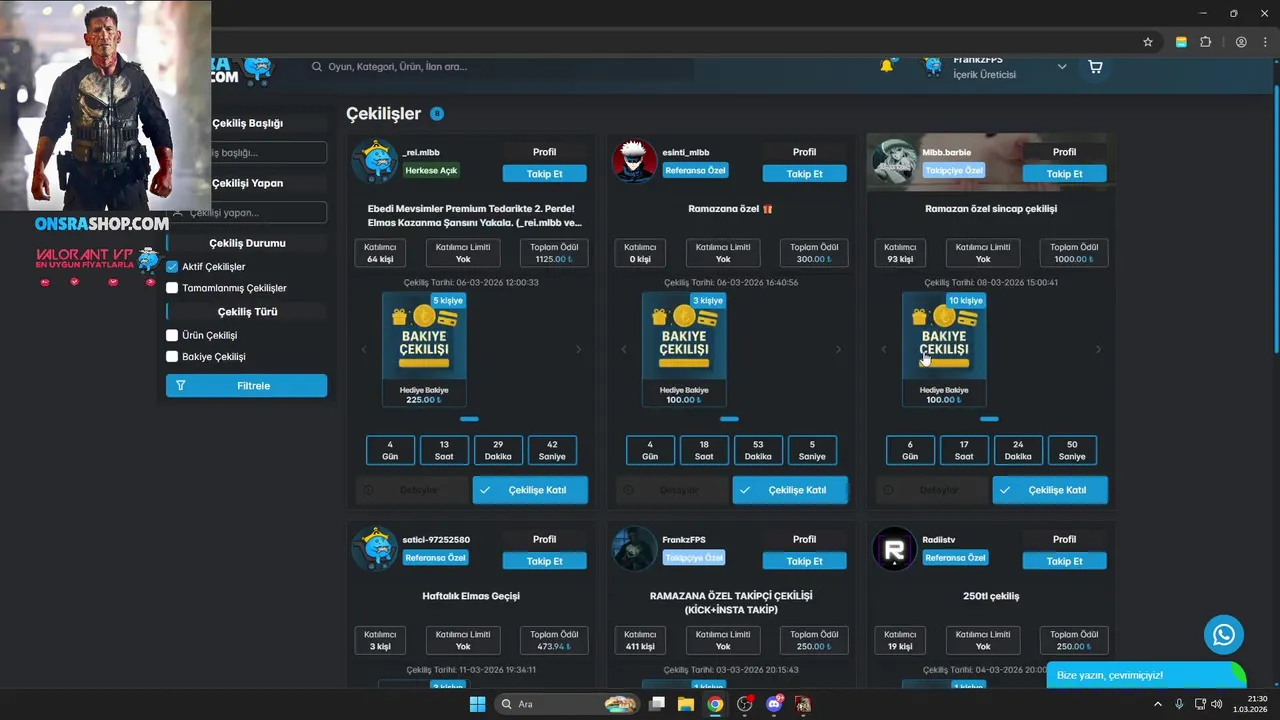Viewport: 1280px width, 720px height.
Task: Click the Windows taskbar Ara search box
Action: [x=567, y=704]
